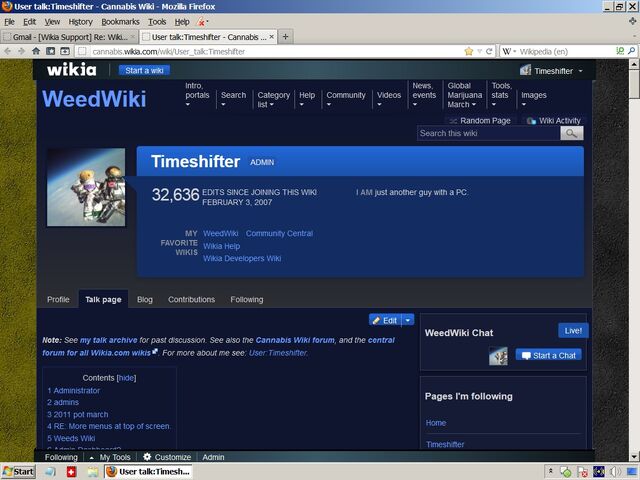Switch to the Profile tab
This screenshot has width=640, height=480.
(x=58, y=299)
